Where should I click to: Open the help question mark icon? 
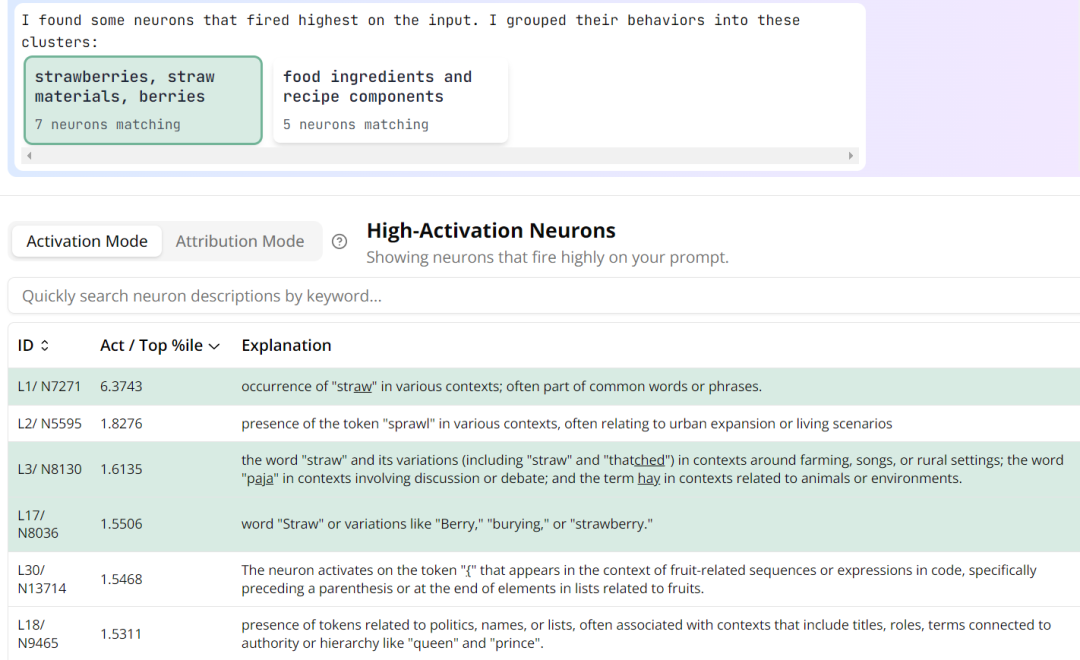(340, 241)
